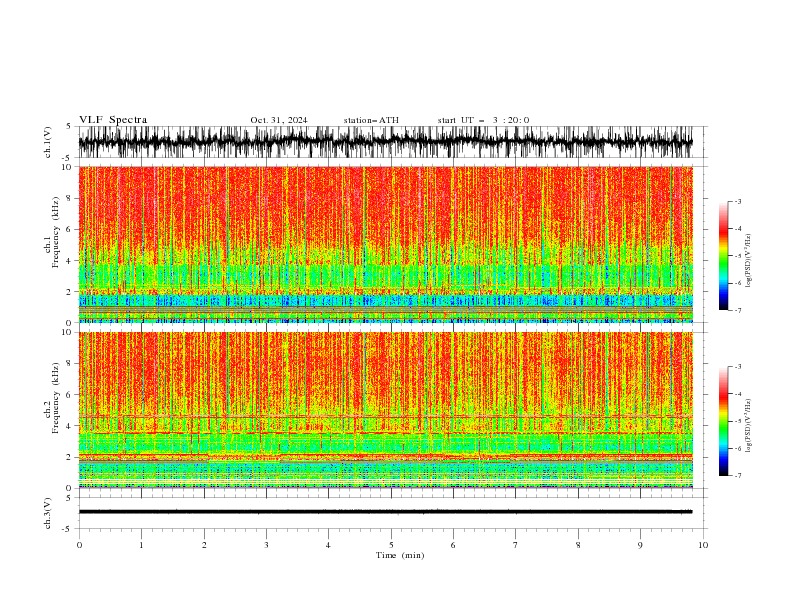
Task: Click the "-3" label on ch.1 colorbar
Action: point(738,201)
